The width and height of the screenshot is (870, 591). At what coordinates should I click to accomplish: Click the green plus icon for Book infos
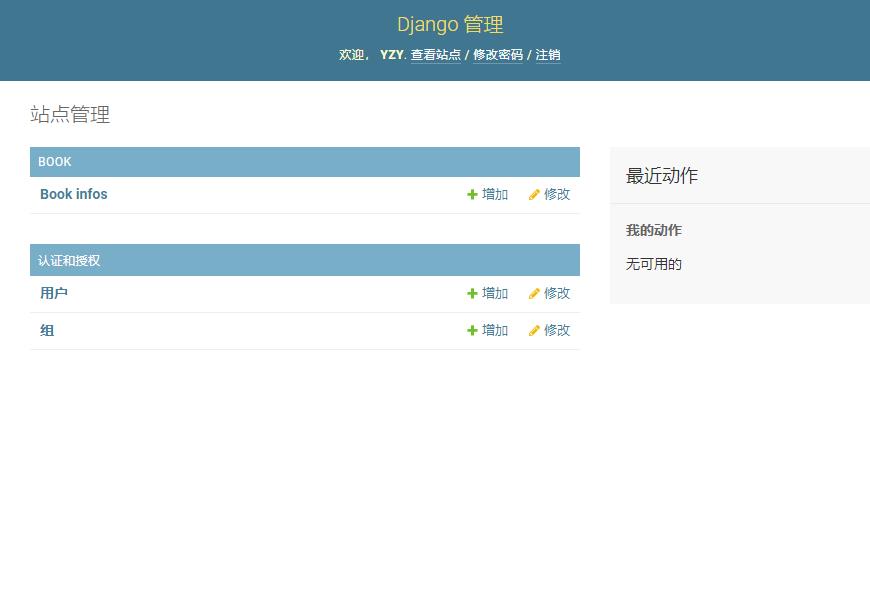coord(472,194)
